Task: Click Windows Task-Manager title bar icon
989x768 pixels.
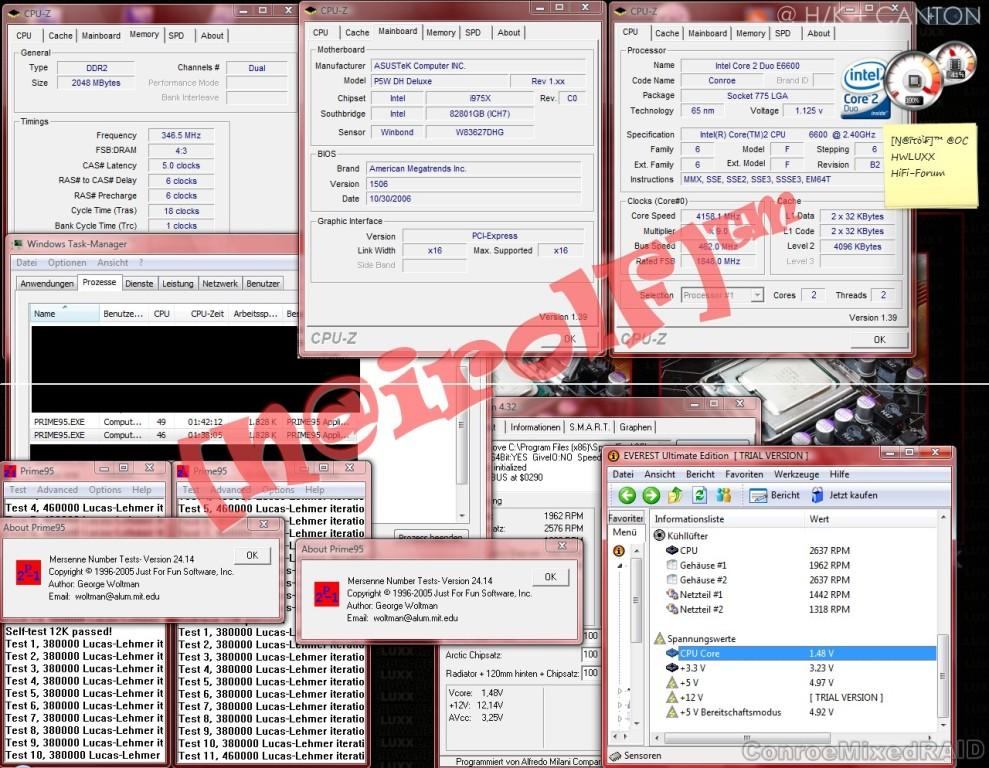Action: [x=18, y=244]
